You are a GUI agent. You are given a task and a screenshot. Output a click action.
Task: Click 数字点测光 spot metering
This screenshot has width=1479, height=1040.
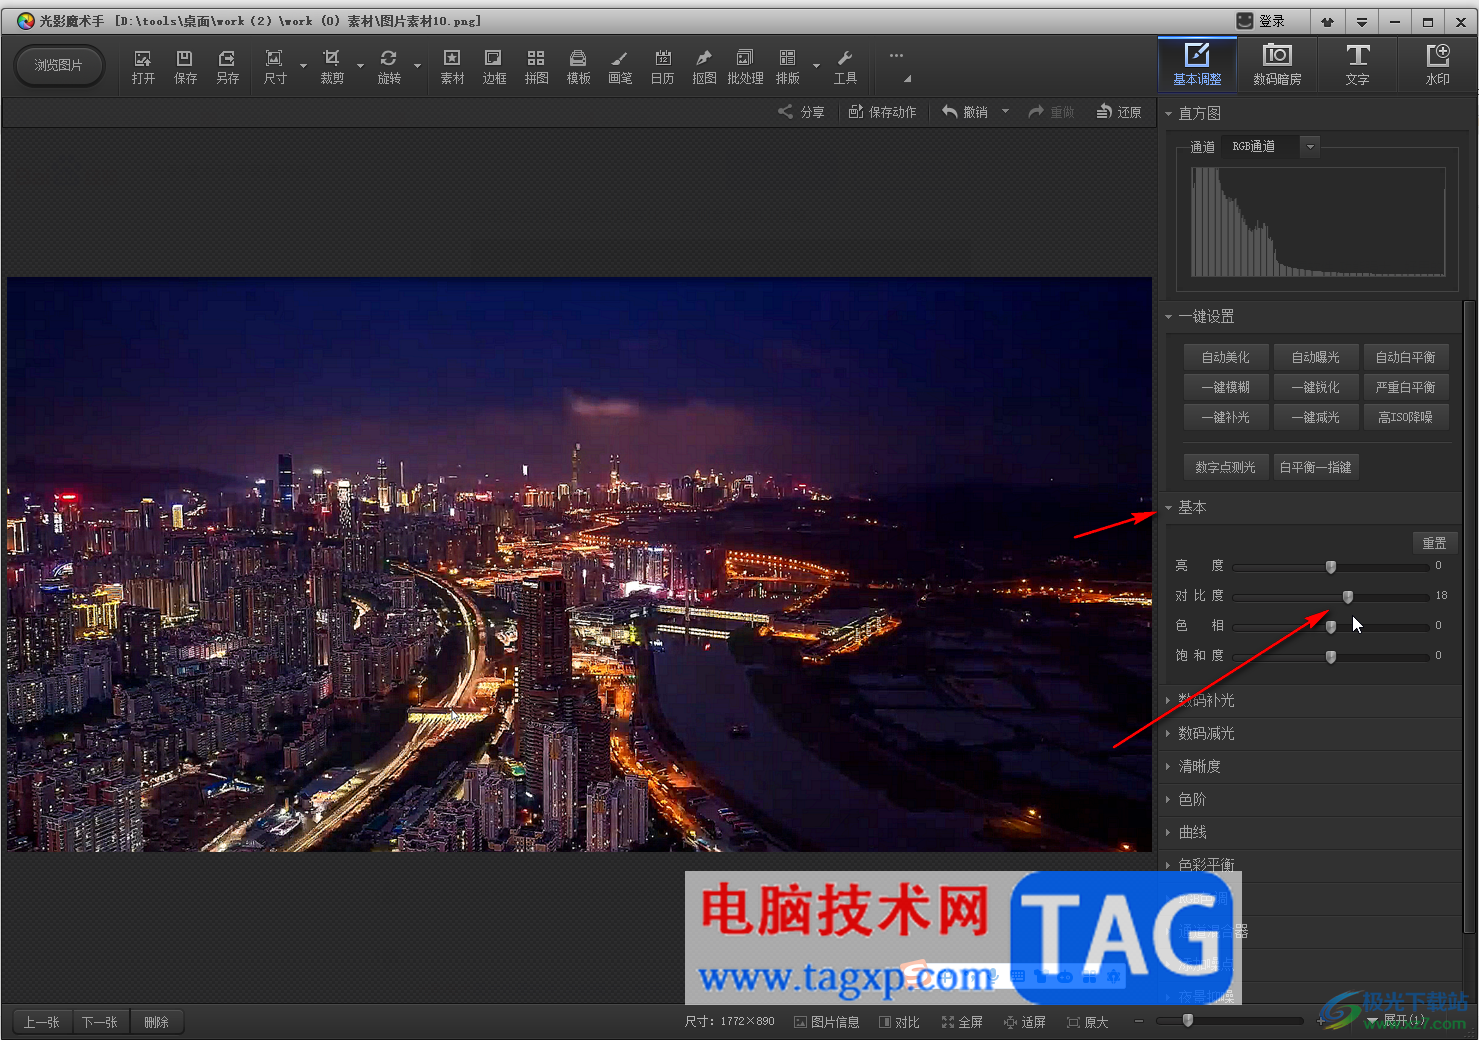[x=1226, y=467]
